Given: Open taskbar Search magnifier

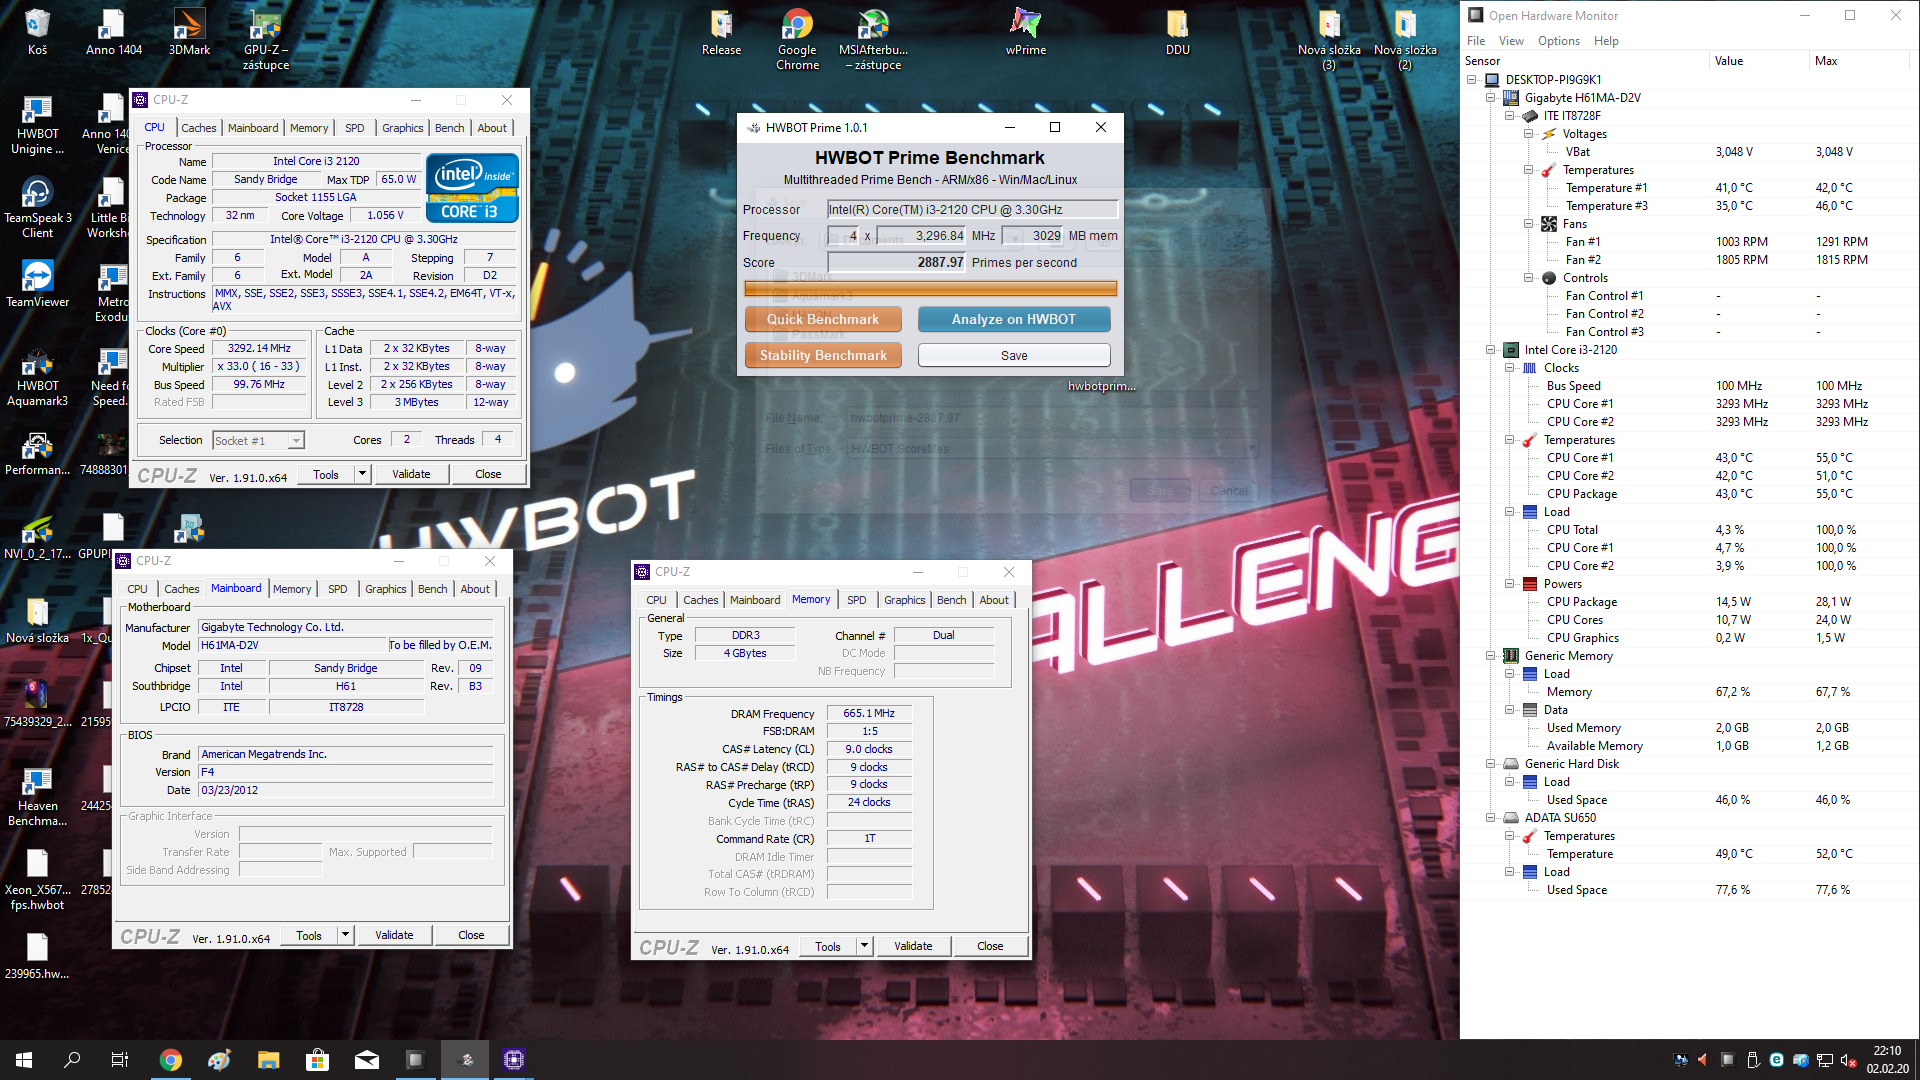Looking at the screenshot, I should [72, 1060].
